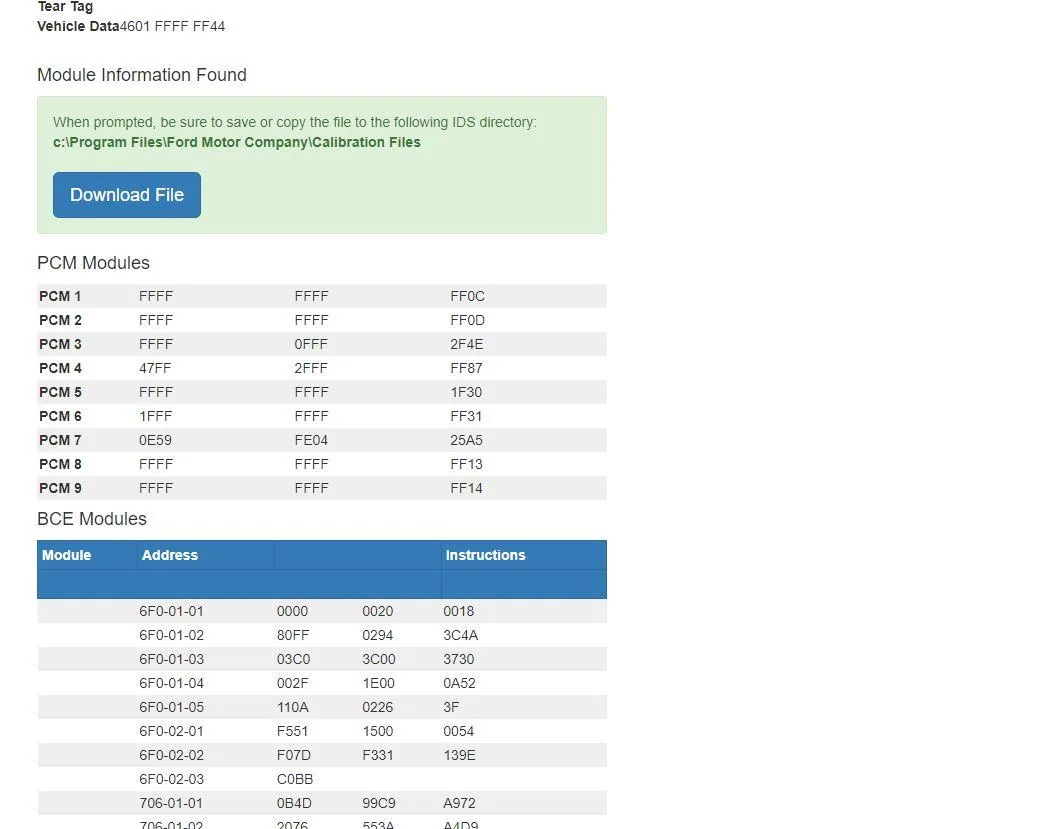The height and width of the screenshot is (829, 1039).
Task: Select address 6F0-02-01 in BCE table
Action: pos(171,731)
